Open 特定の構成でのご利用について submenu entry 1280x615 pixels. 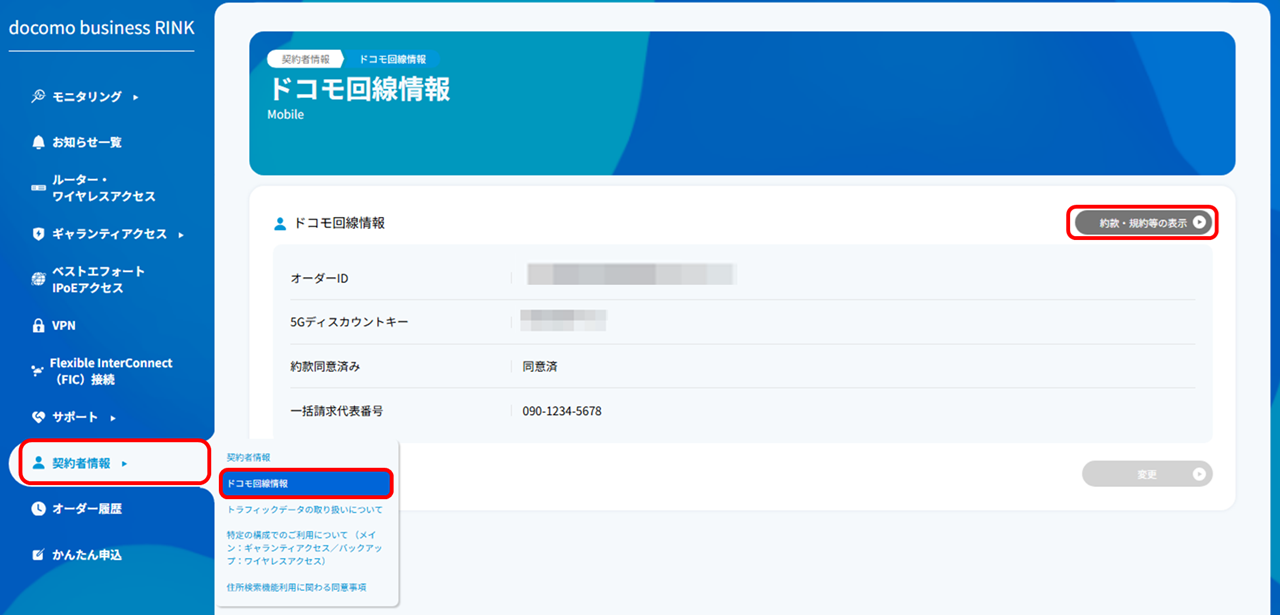pyautogui.click(x=304, y=548)
